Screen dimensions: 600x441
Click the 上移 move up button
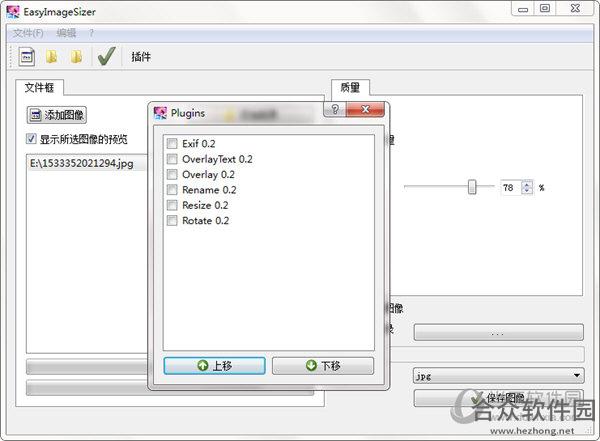(214, 366)
